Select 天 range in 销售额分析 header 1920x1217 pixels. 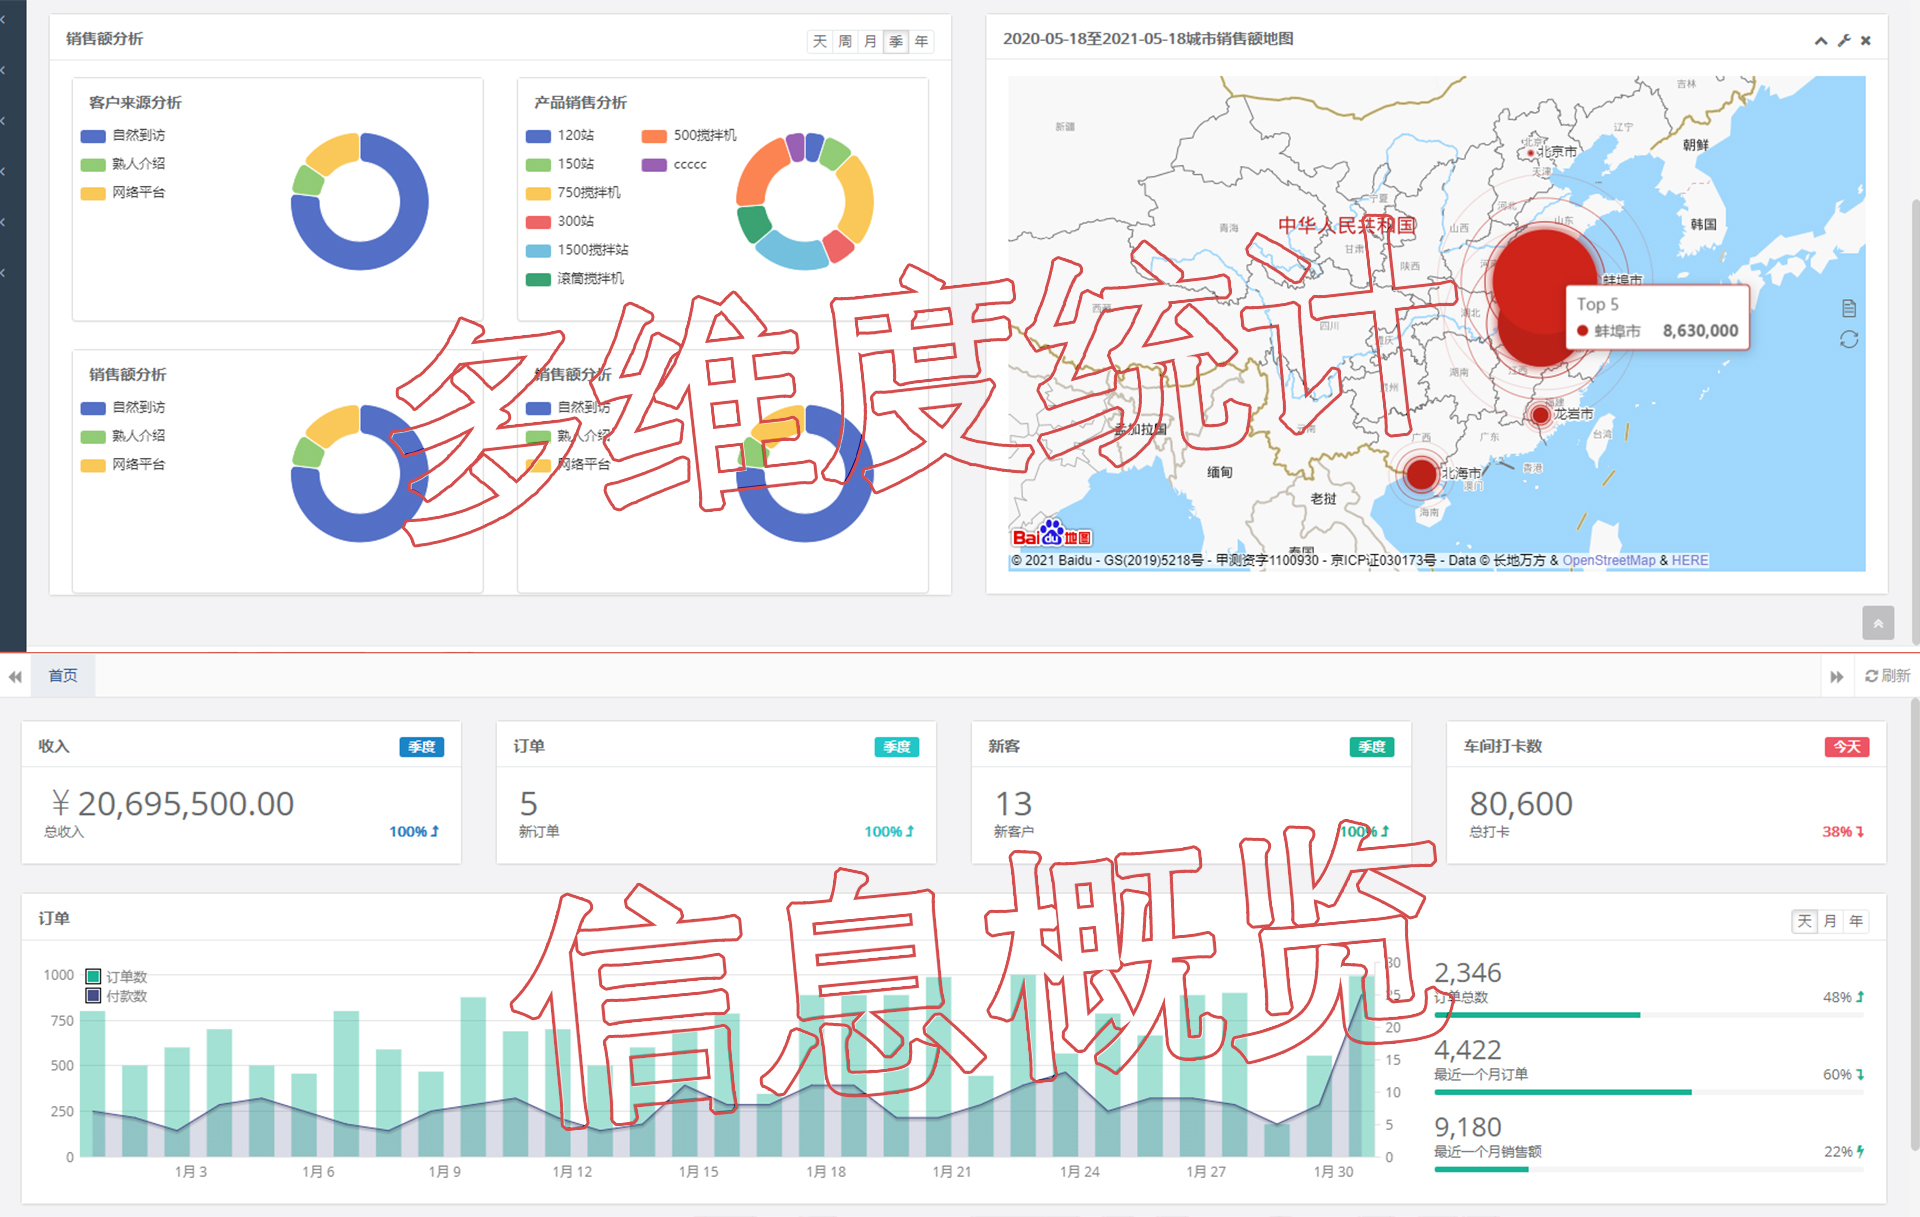tap(820, 41)
